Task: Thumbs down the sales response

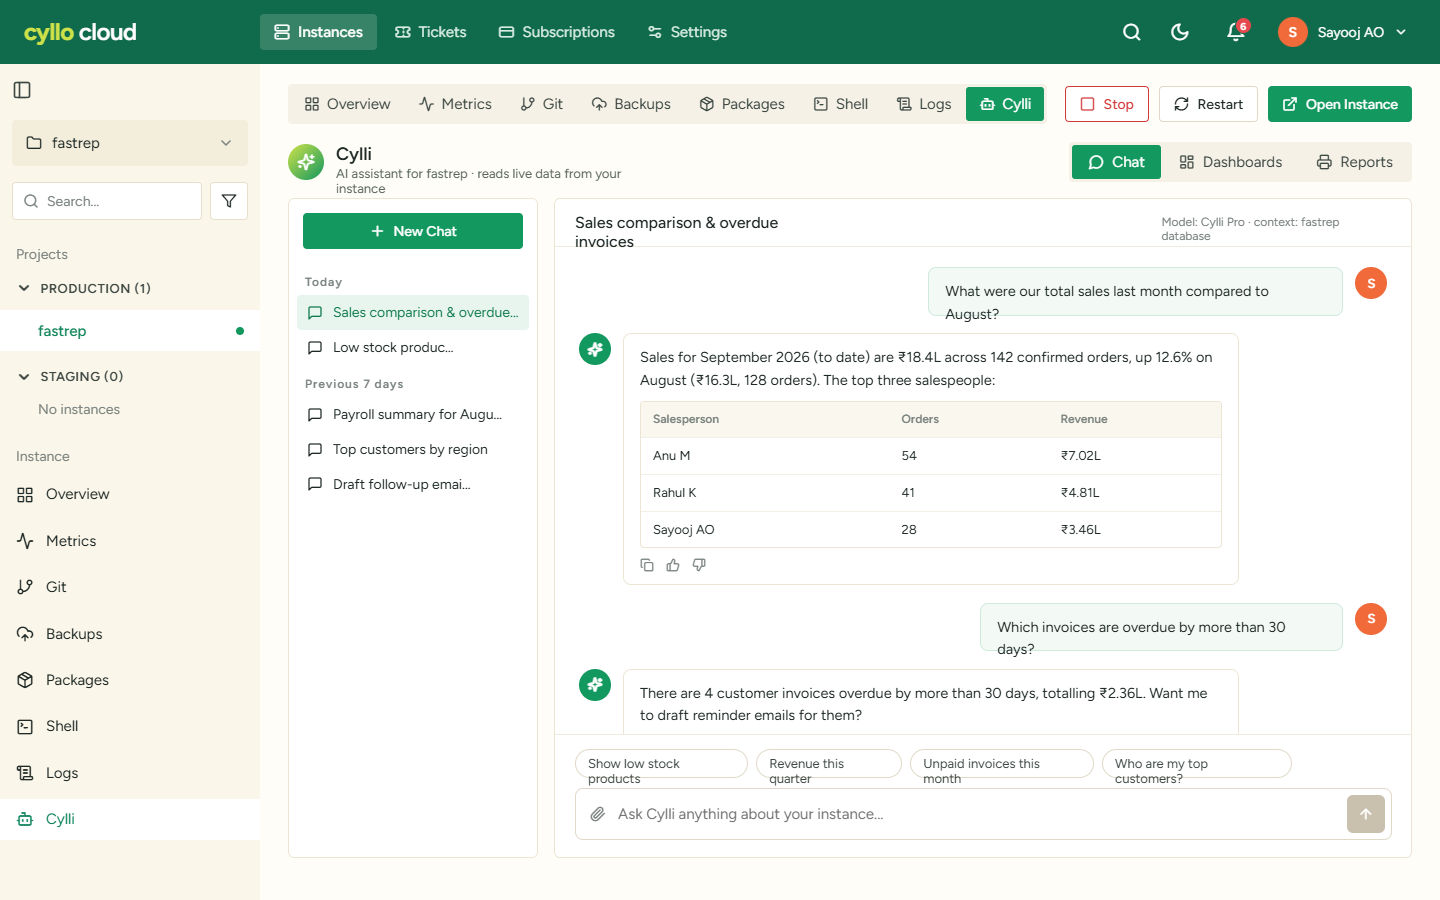Action: 699,565
